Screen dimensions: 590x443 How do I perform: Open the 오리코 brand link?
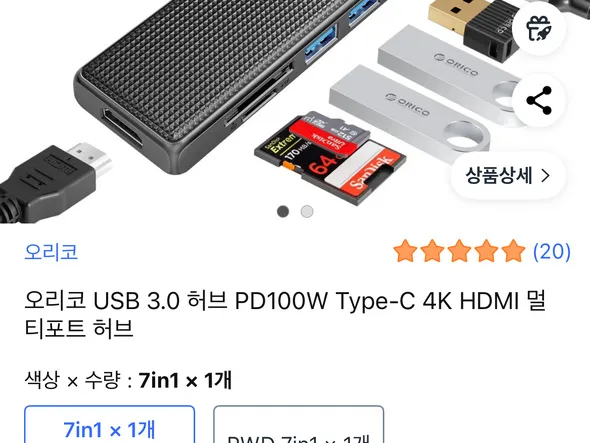(x=51, y=252)
